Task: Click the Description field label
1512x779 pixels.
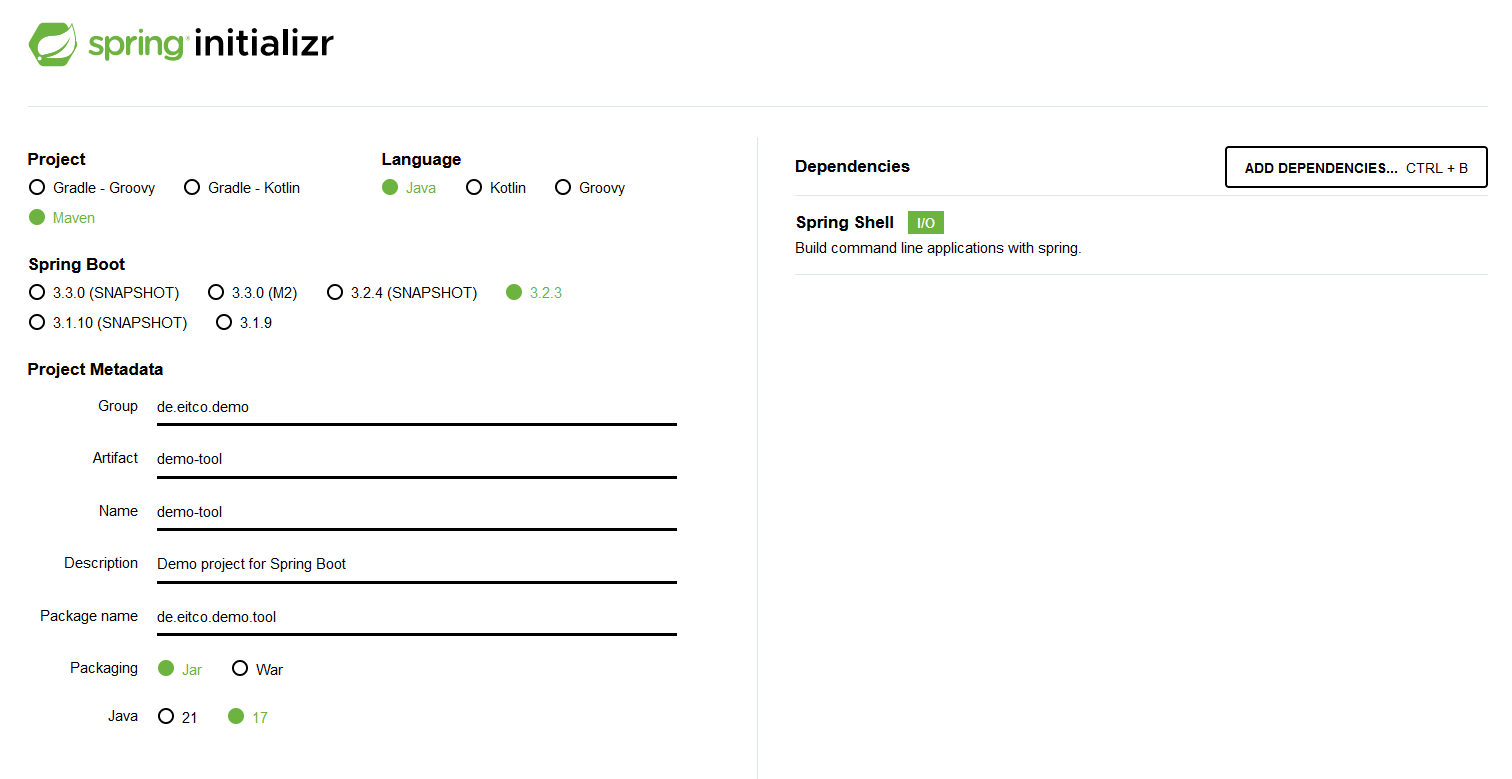Action: (x=101, y=563)
